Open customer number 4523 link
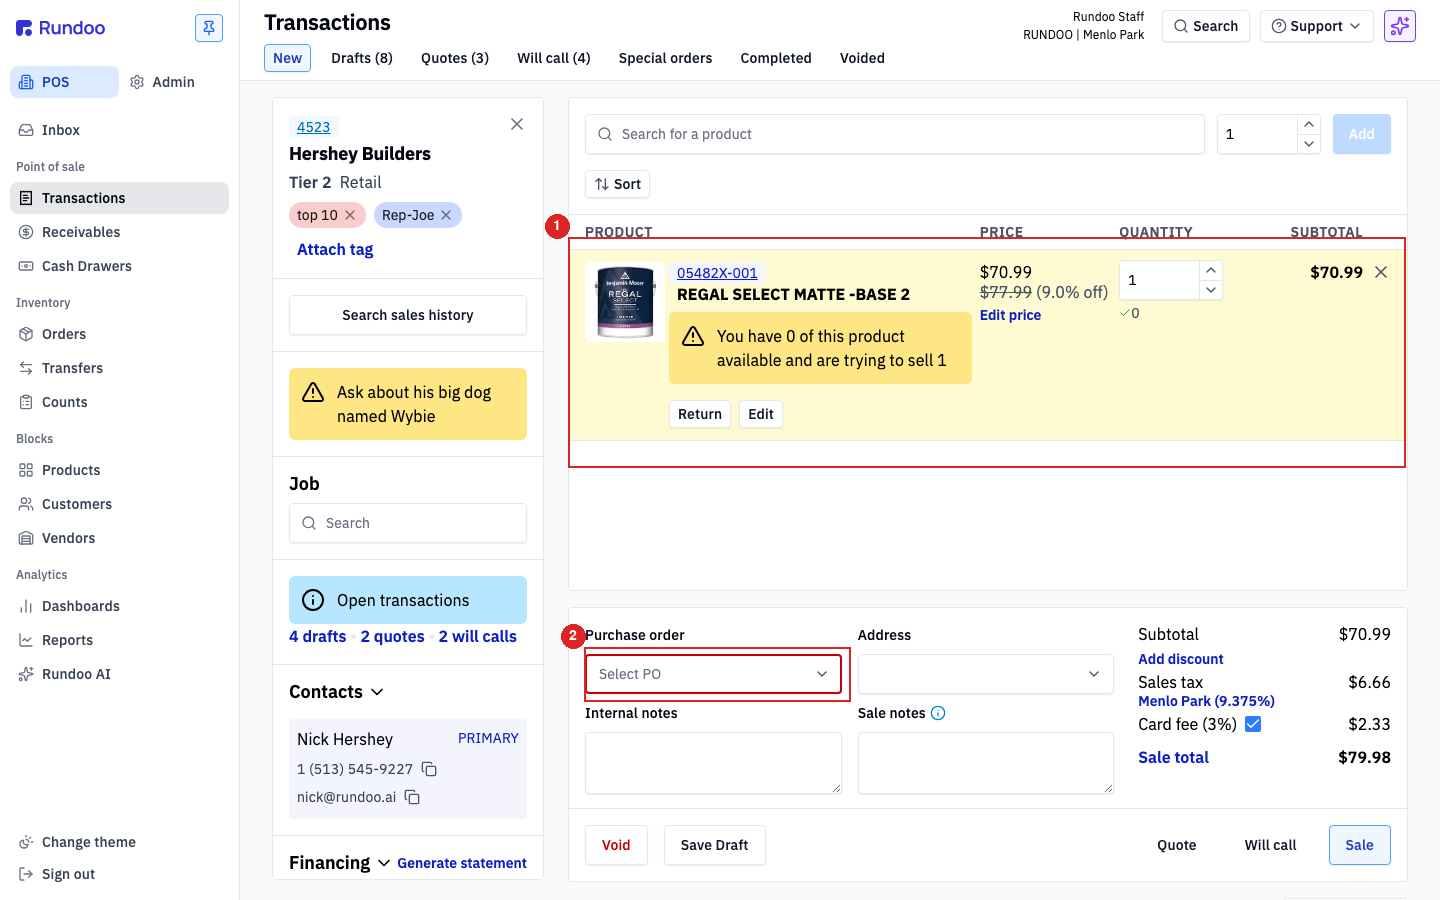 pos(314,127)
